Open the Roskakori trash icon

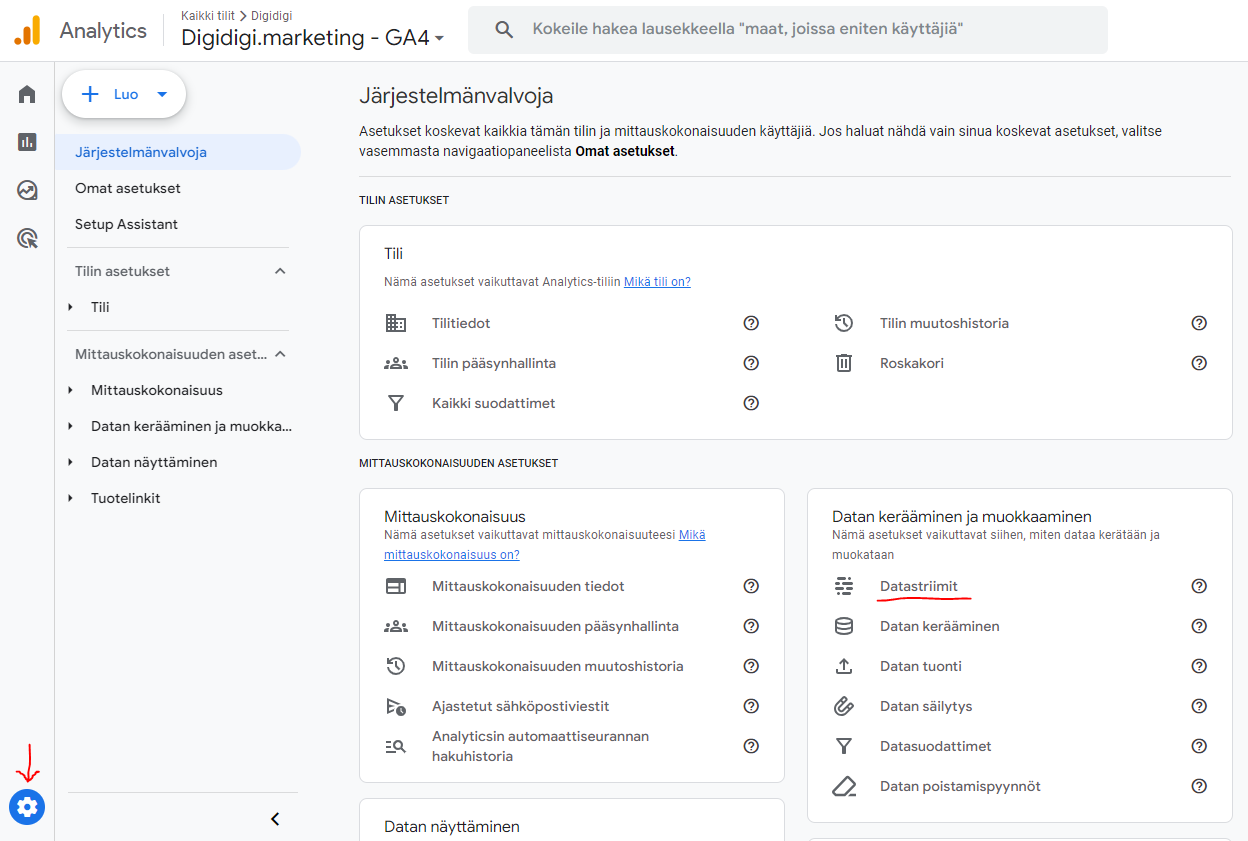[844, 363]
